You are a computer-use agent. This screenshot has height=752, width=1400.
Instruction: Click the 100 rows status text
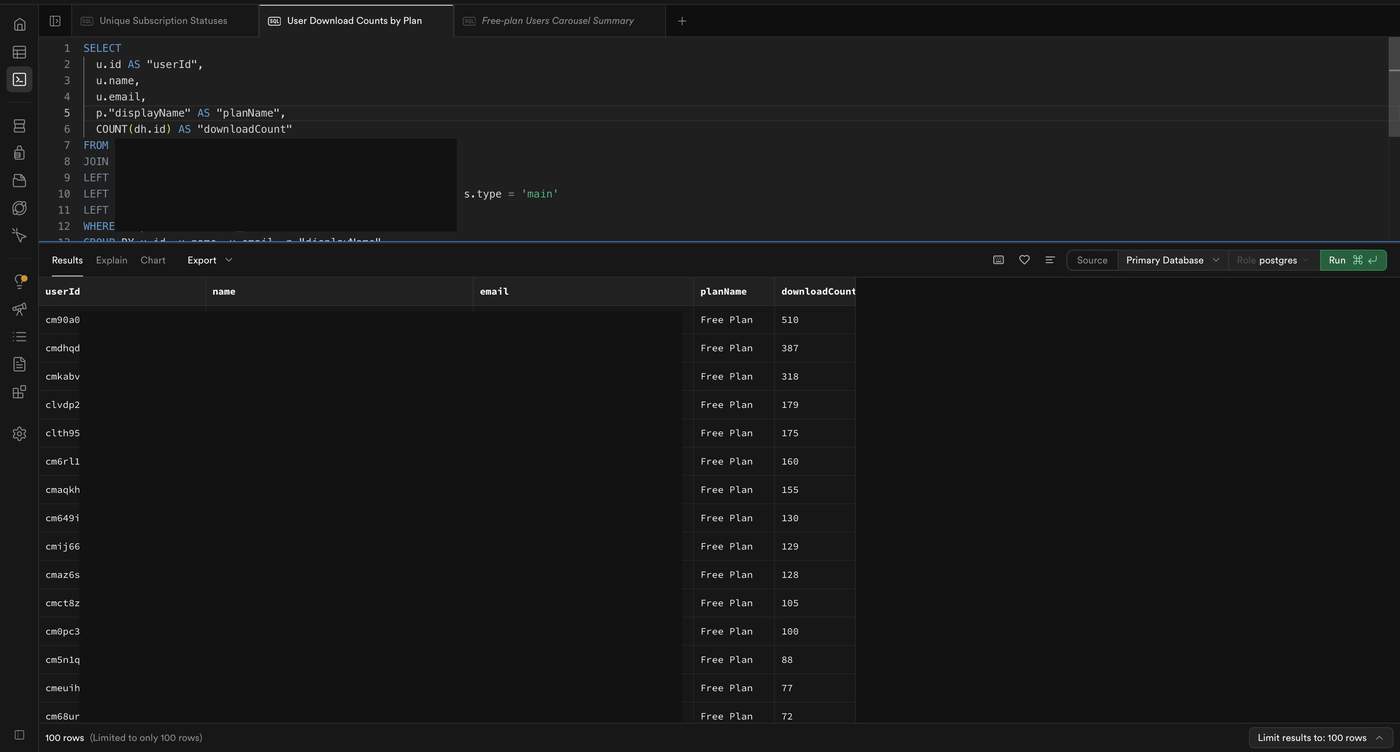coord(64,738)
